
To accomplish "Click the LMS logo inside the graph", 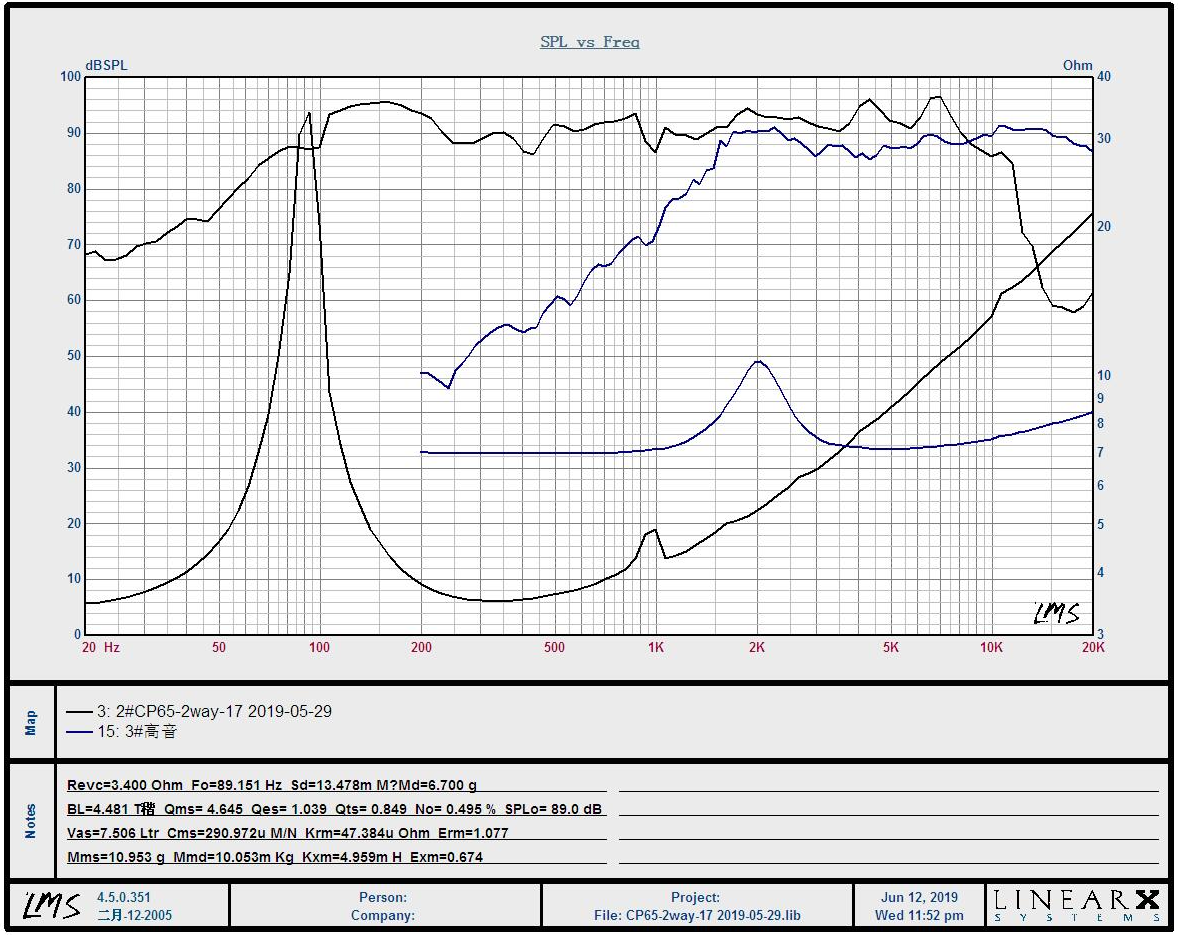I will (1056, 612).
